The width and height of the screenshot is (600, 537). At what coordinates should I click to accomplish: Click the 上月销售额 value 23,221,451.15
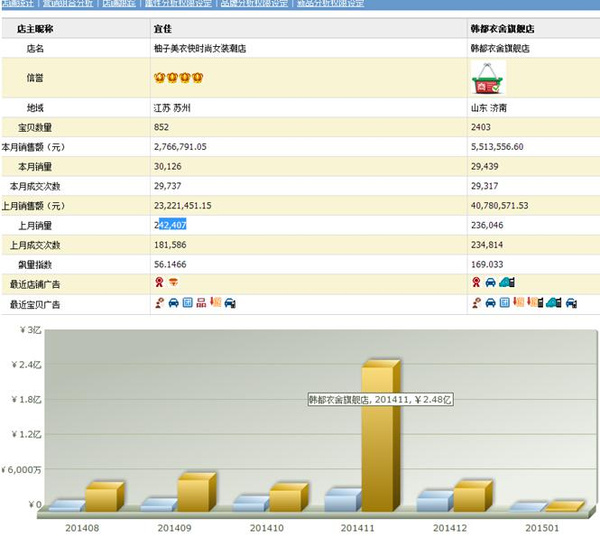coord(183,206)
